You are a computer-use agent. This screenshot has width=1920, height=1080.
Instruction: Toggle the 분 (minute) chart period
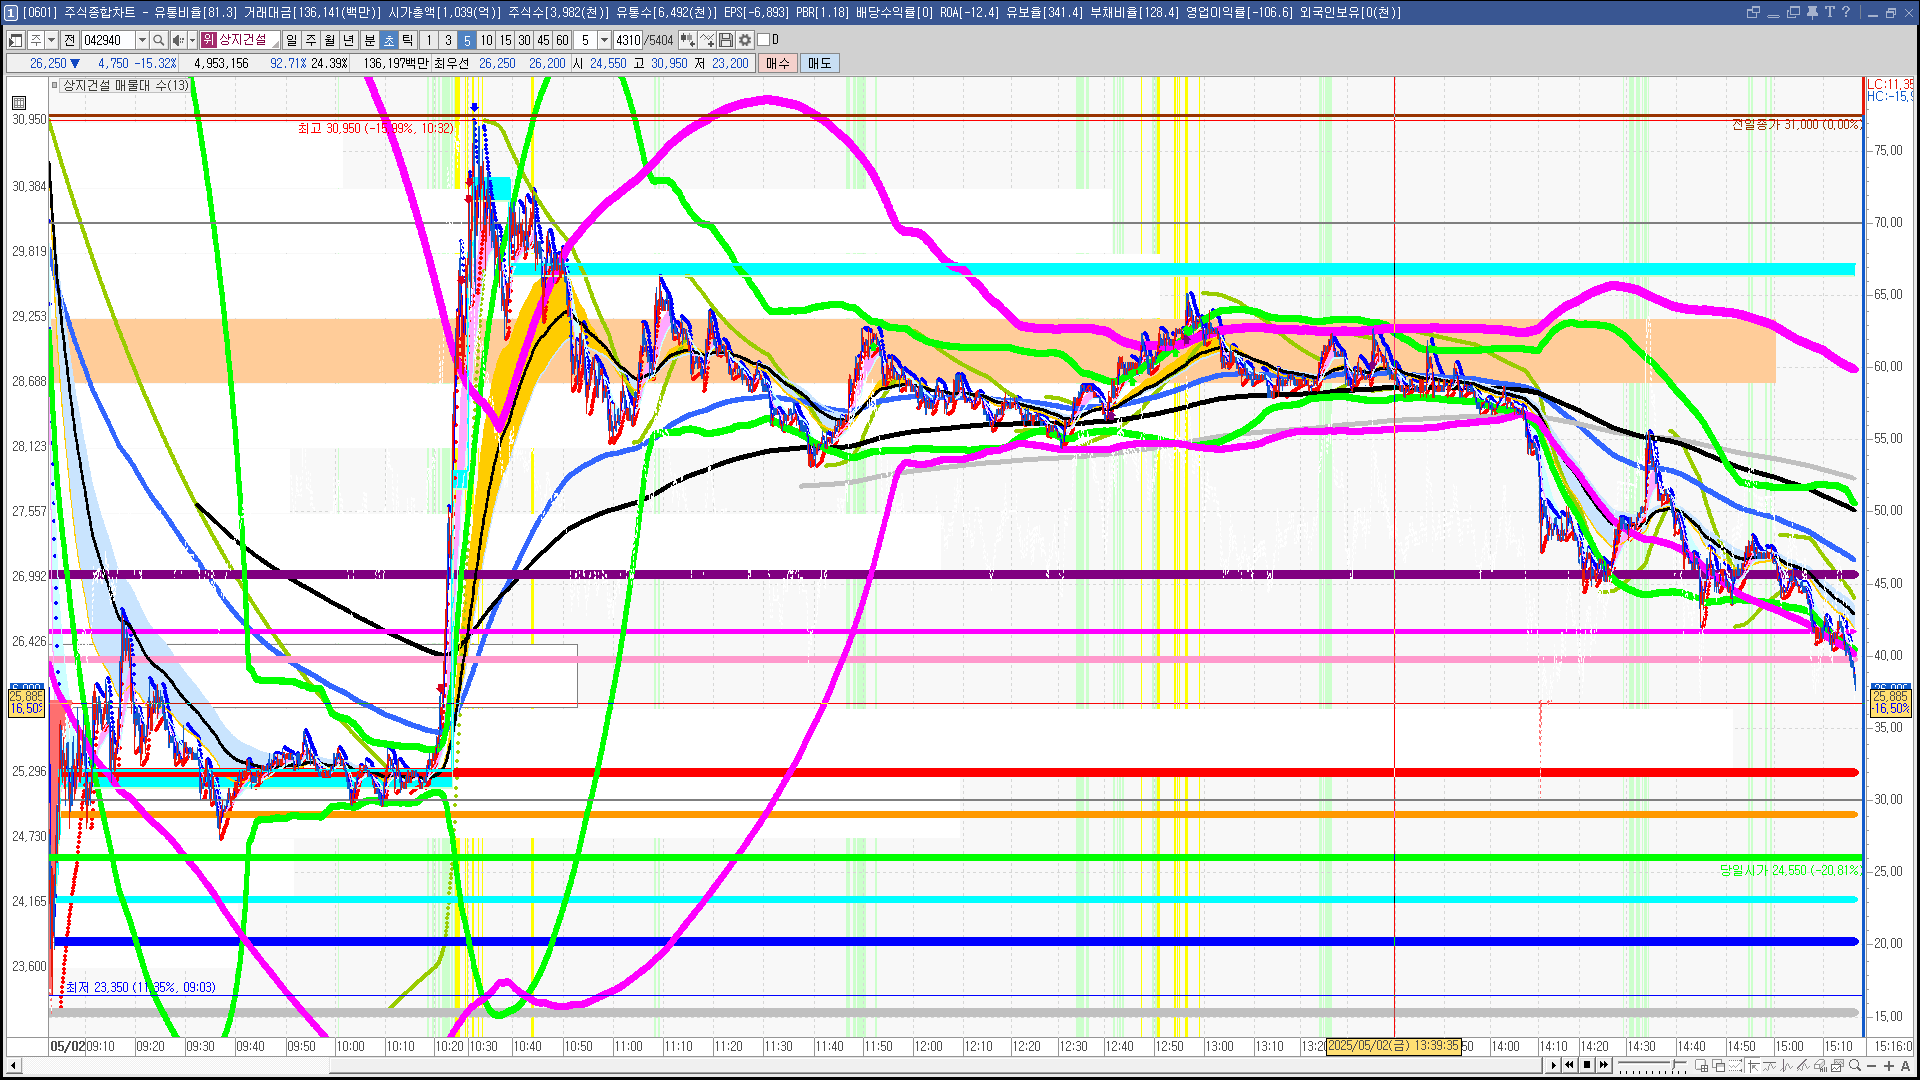coord(369,40)
